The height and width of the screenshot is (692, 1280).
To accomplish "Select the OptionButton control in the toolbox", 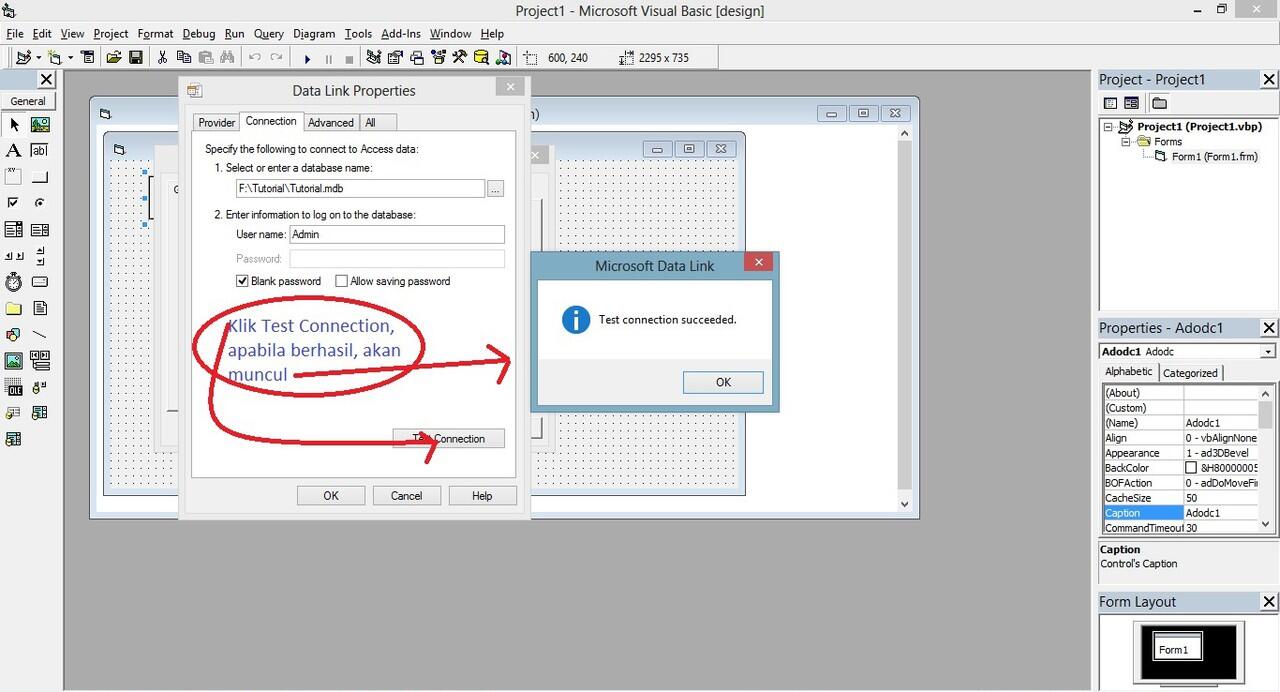I will coord(40,203).
